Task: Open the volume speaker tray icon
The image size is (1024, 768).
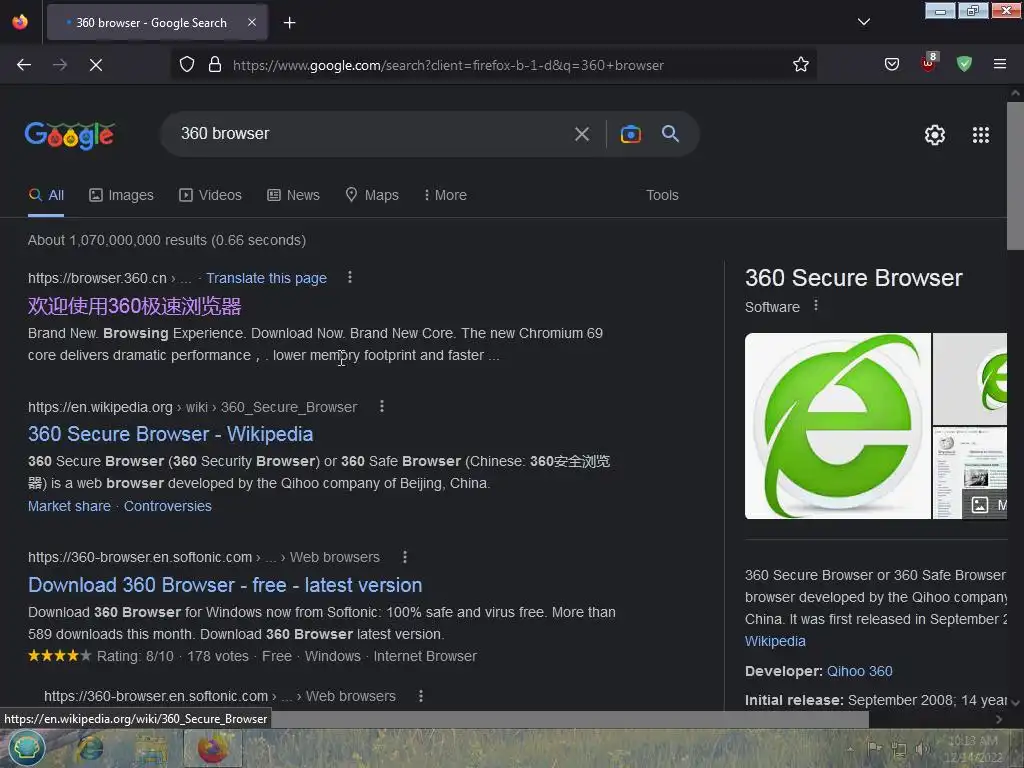Action: (923, 748)
